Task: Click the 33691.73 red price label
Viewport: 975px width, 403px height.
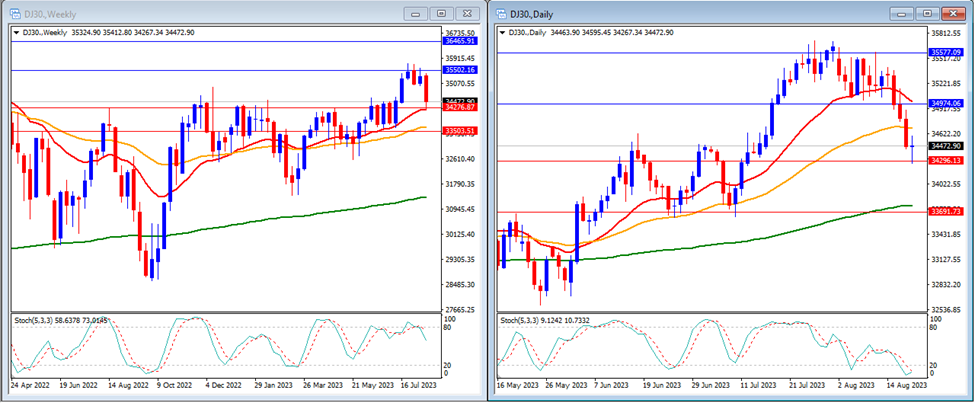Action: tap(947, 212)
